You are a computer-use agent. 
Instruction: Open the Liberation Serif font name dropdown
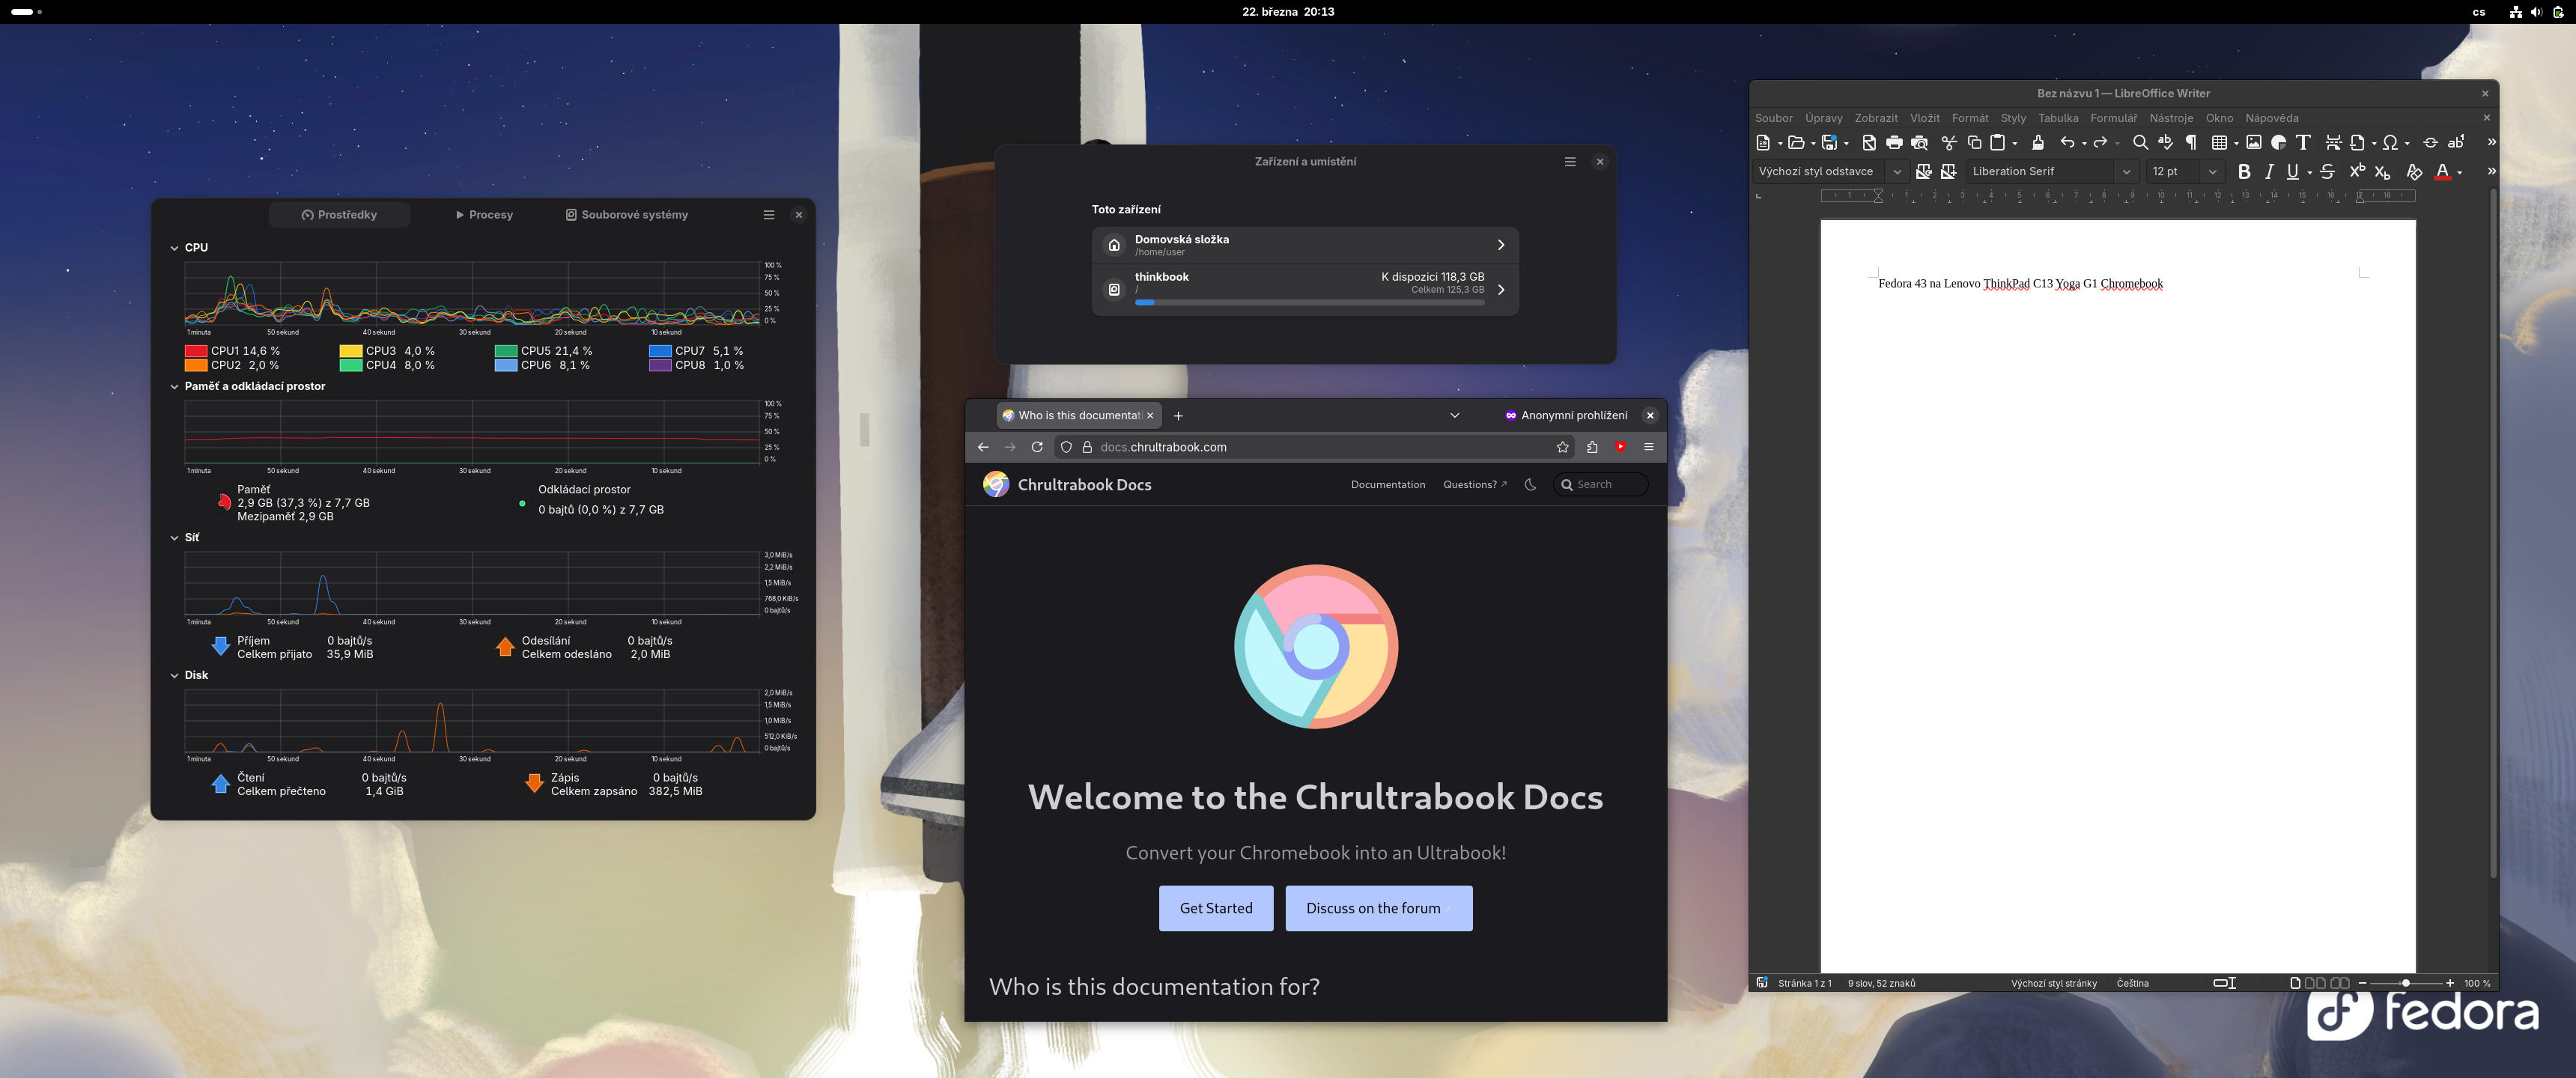click(x=2126, y=172)
